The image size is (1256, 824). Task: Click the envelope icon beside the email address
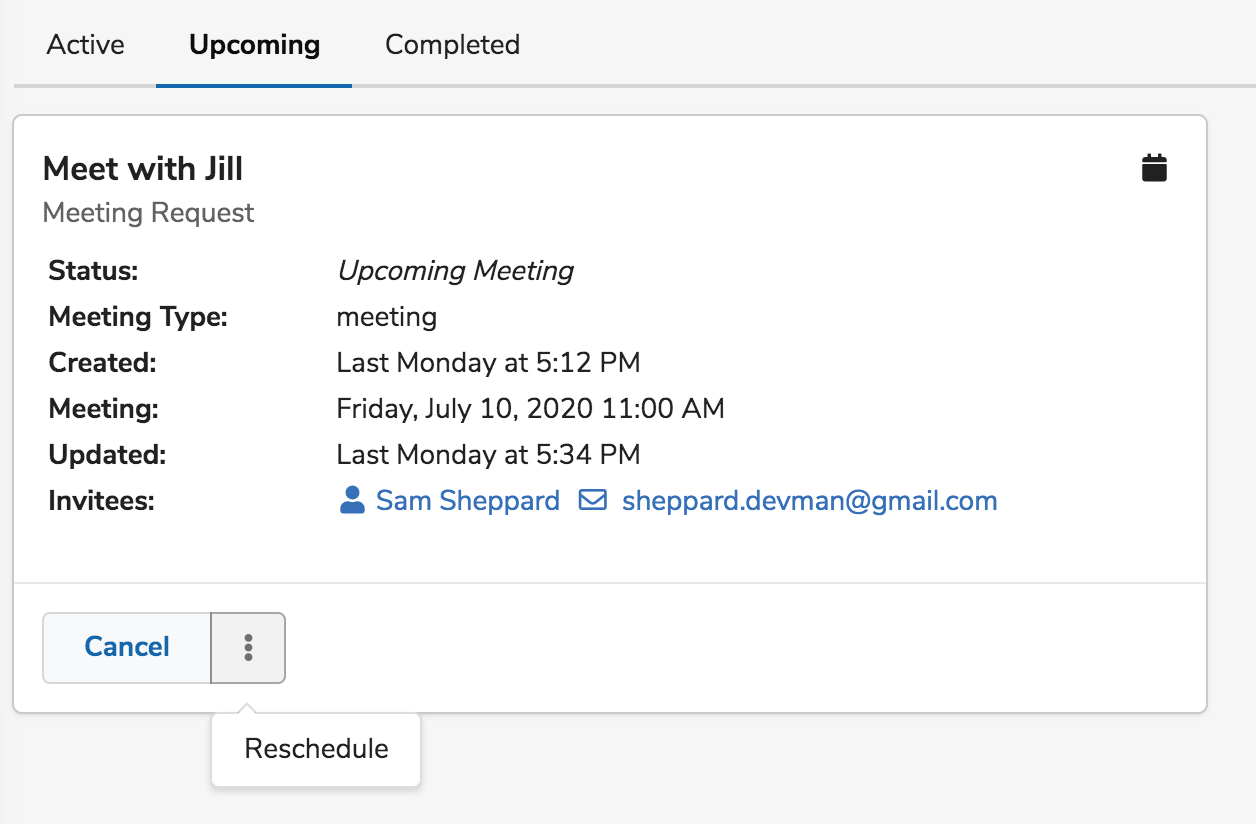tap(593, 500)
